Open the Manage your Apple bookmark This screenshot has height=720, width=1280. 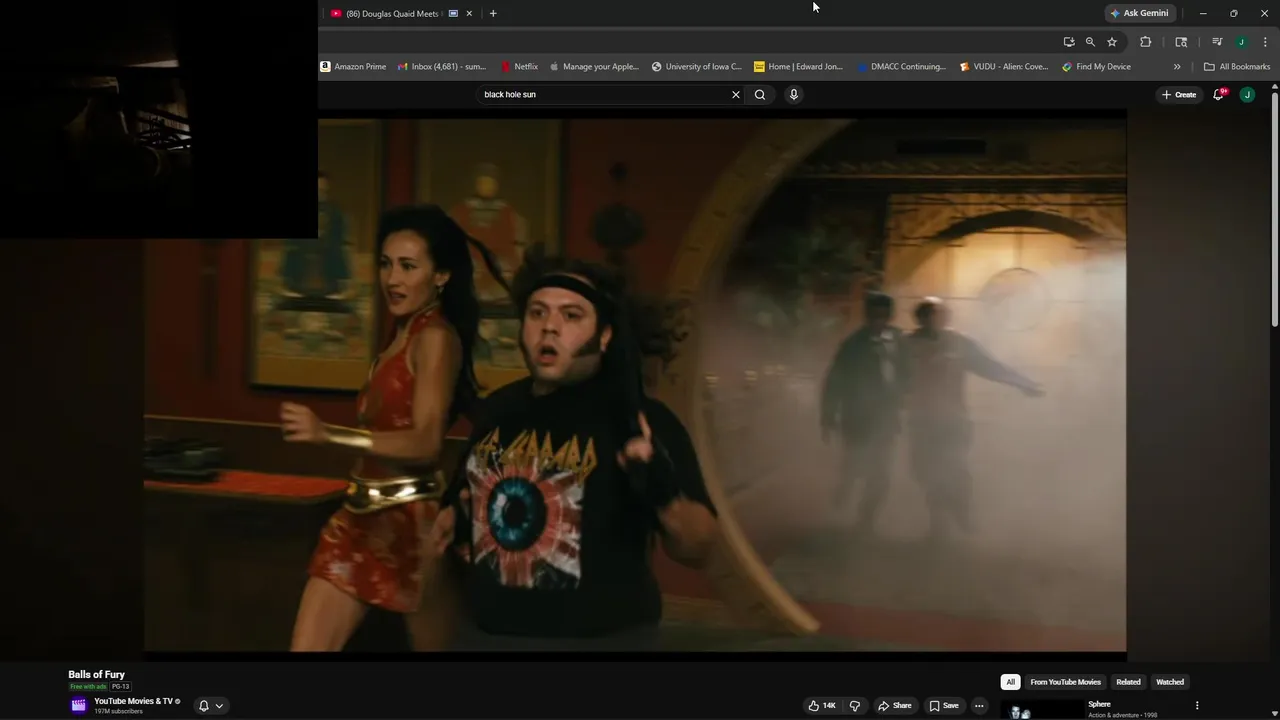coord(593,67)
